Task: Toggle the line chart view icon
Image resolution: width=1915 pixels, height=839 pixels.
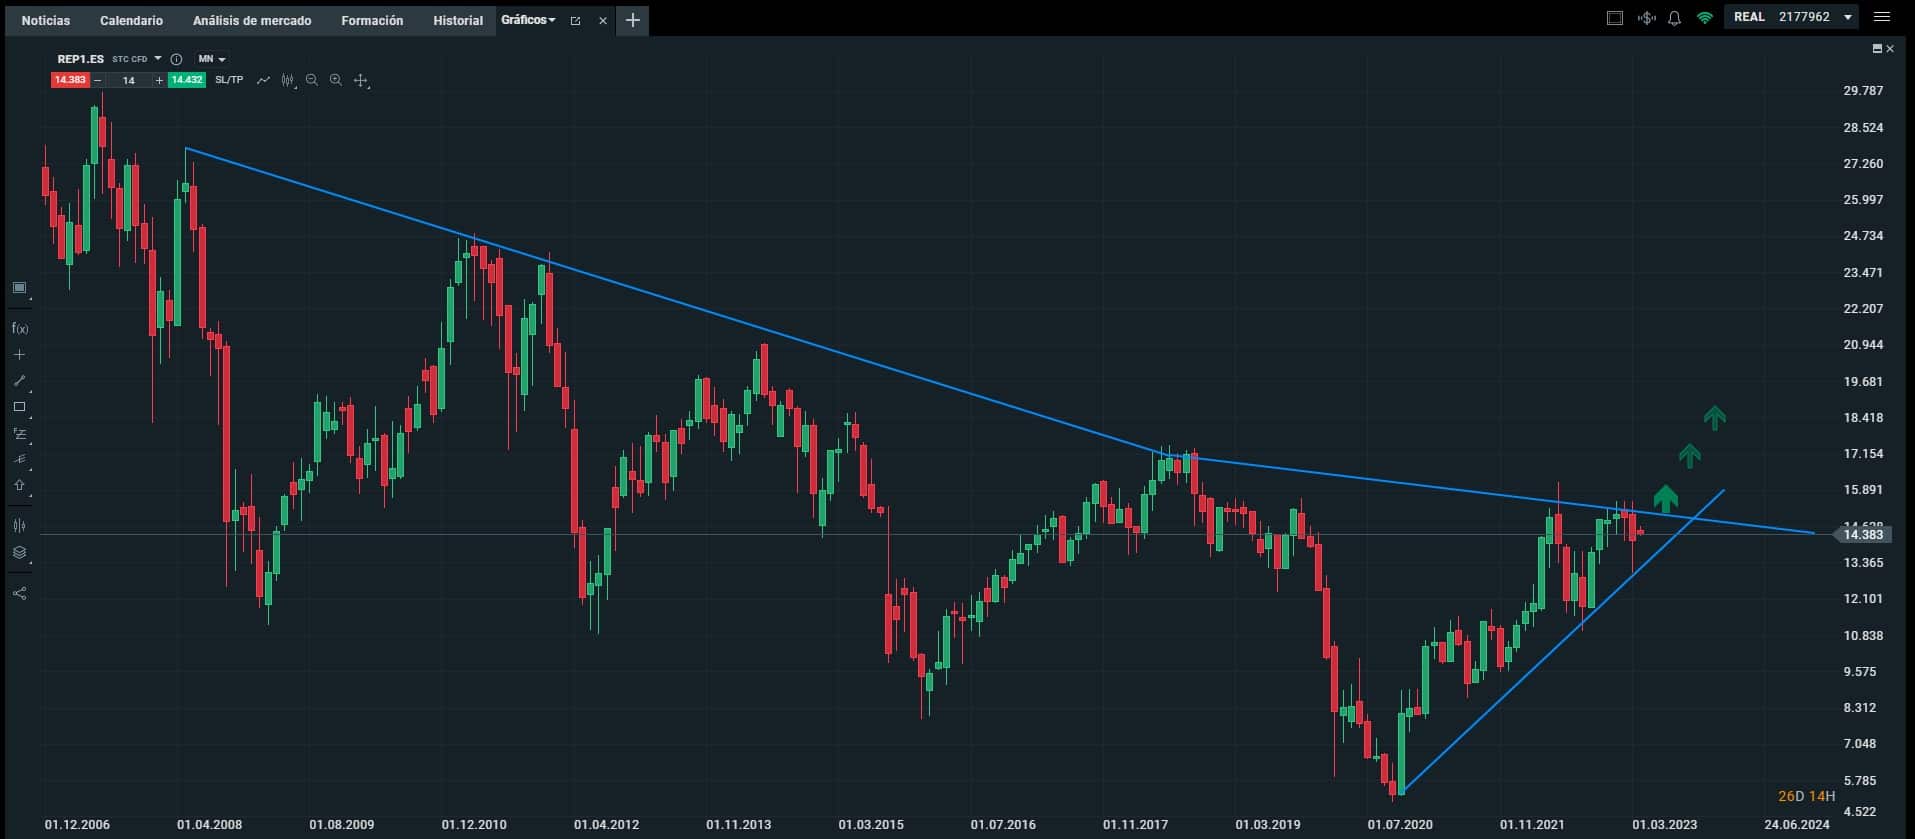Action: [x=263, y=80]
